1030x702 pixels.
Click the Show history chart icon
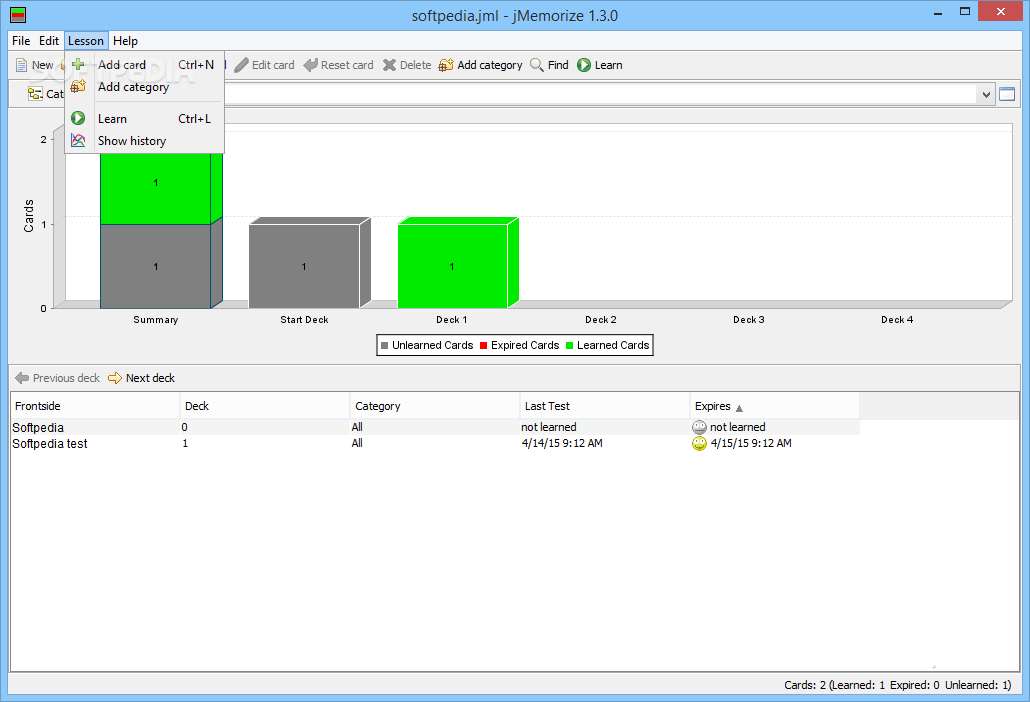pyautogui.click(x=78, y=141)
